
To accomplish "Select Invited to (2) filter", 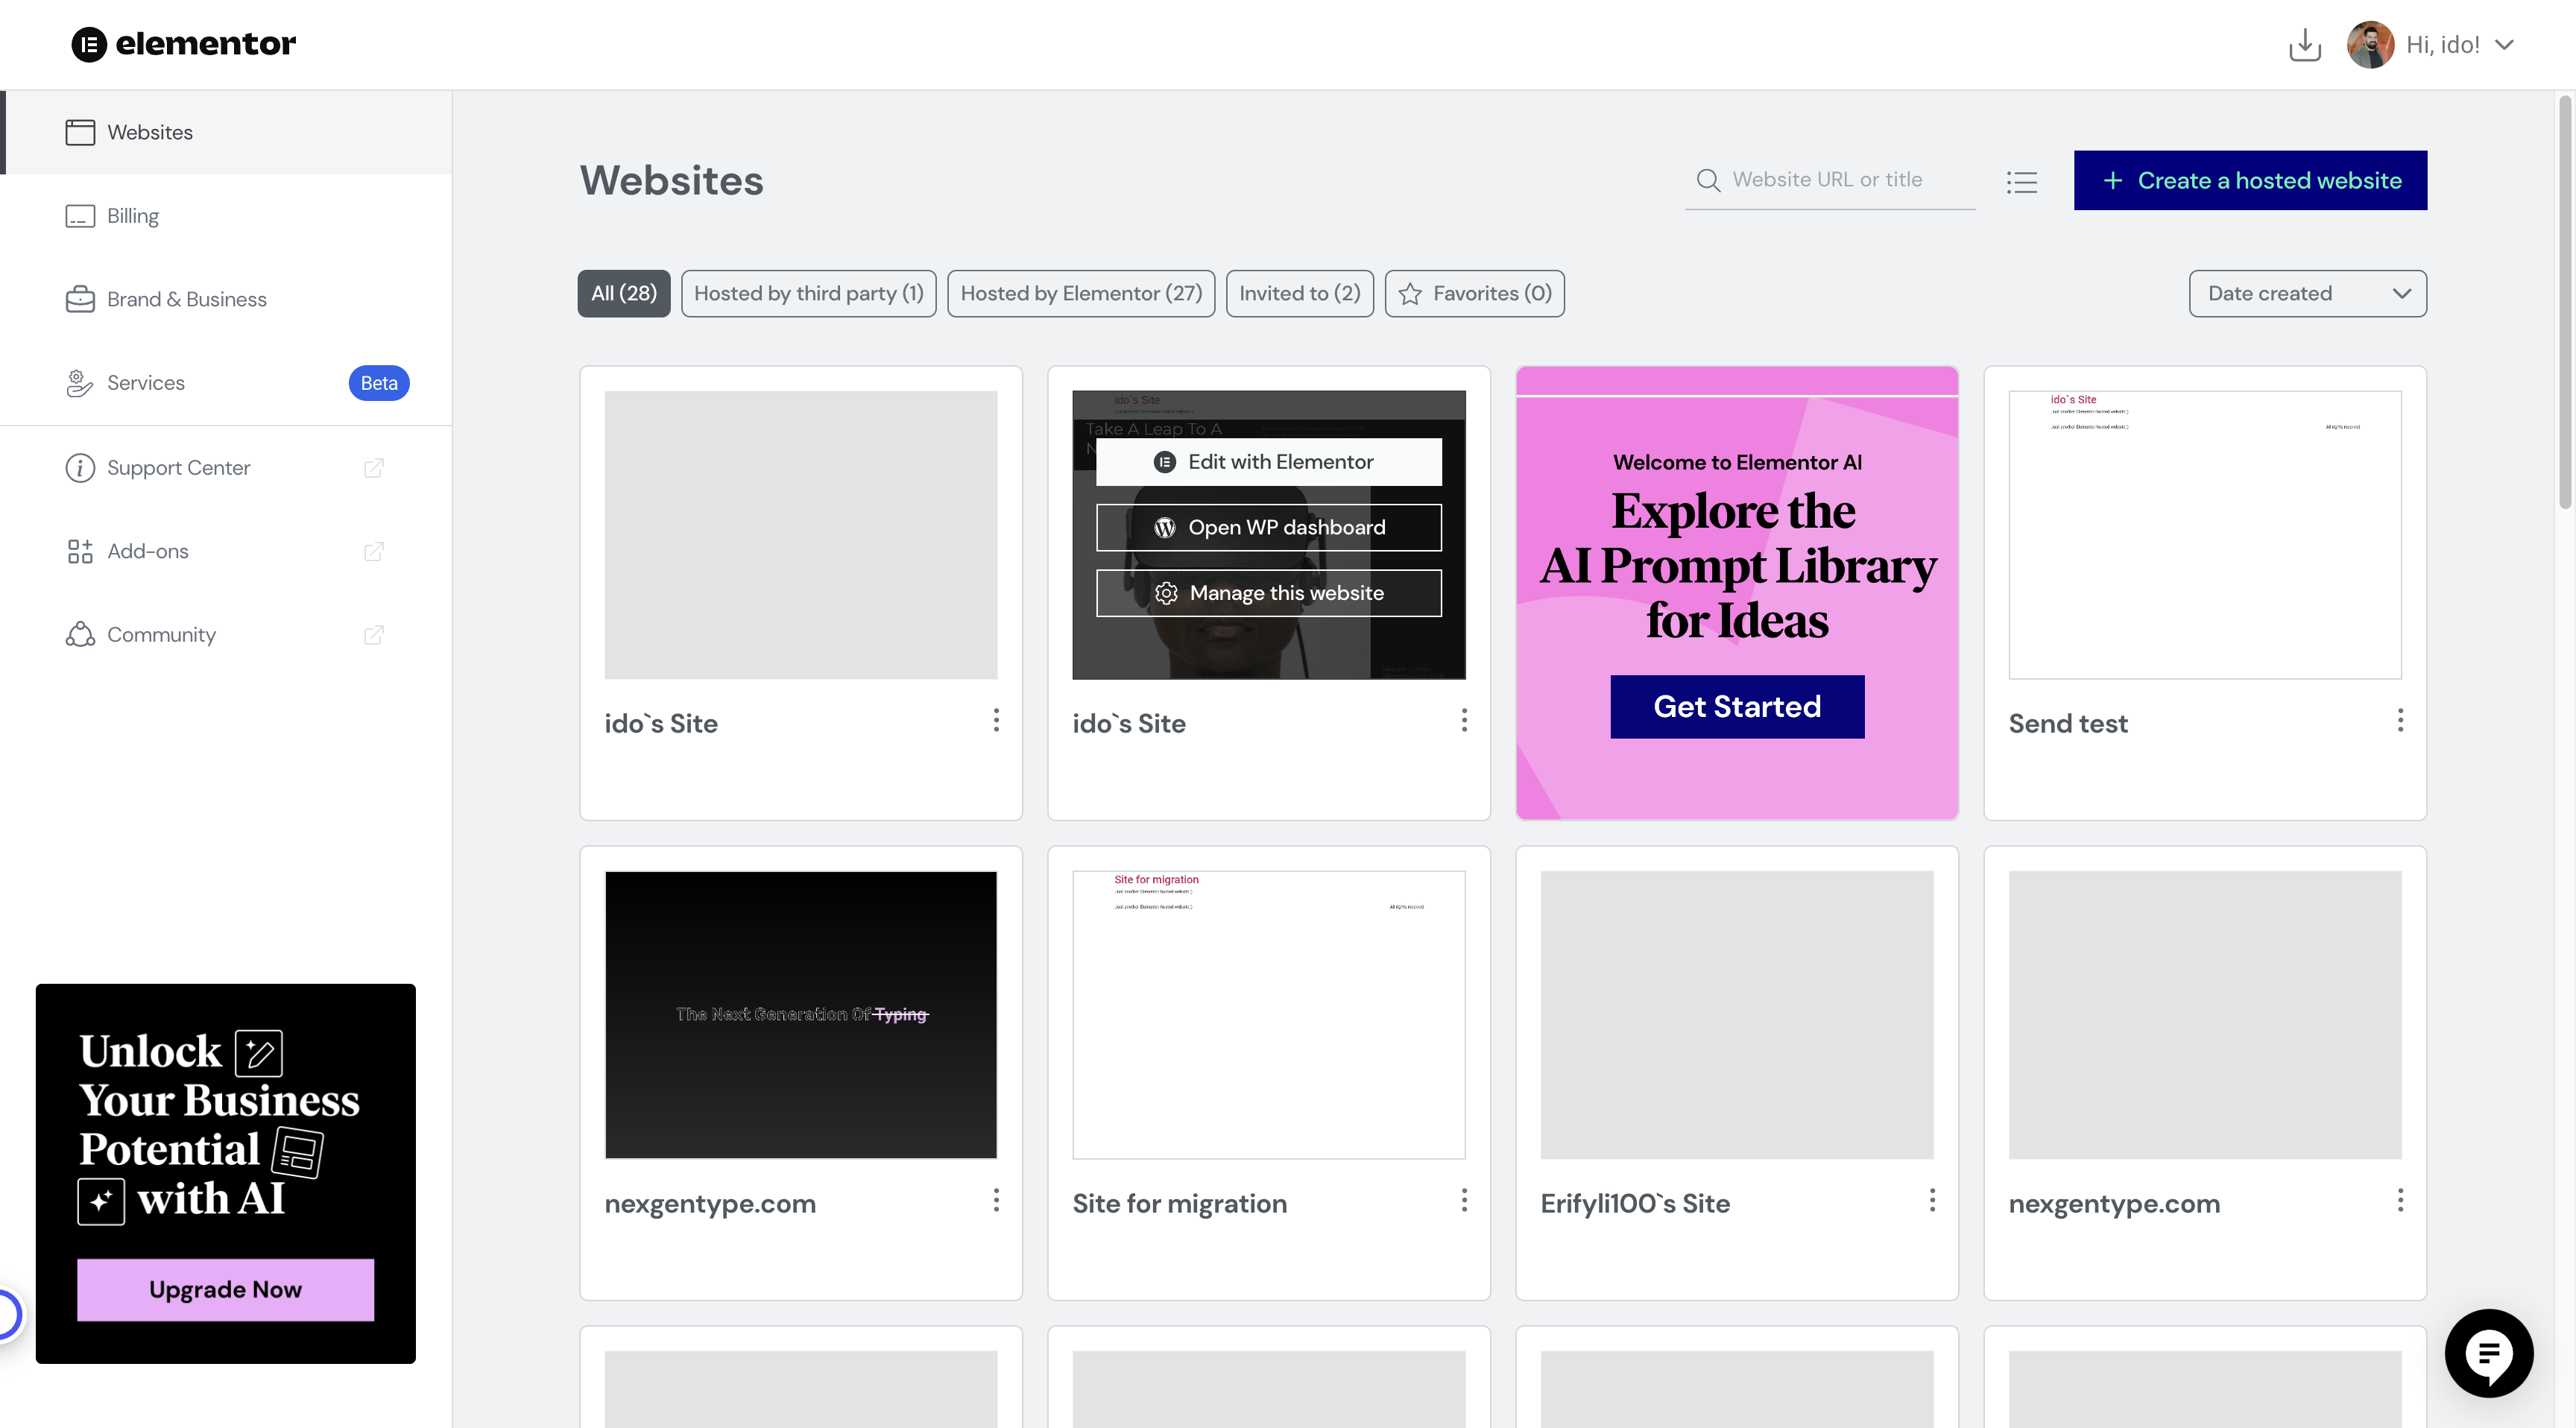I will (1299, 294).
